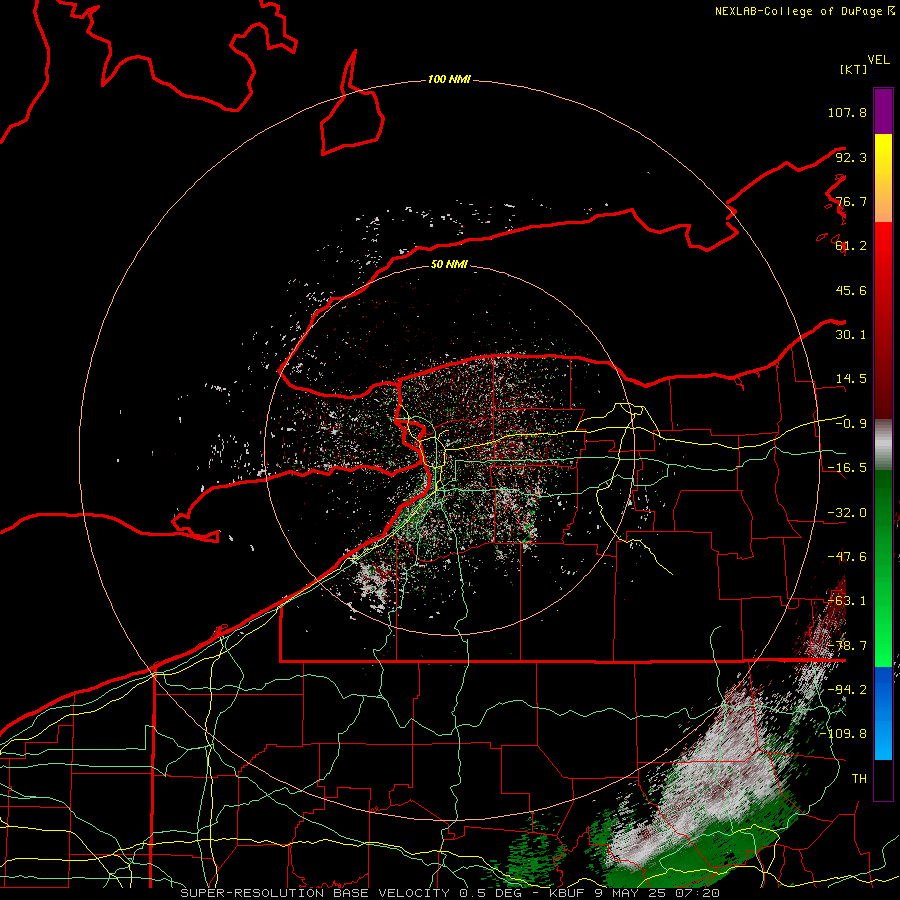Select the 92.3 scale value
The height and width of the screenshot is (900, 900).
851,157
